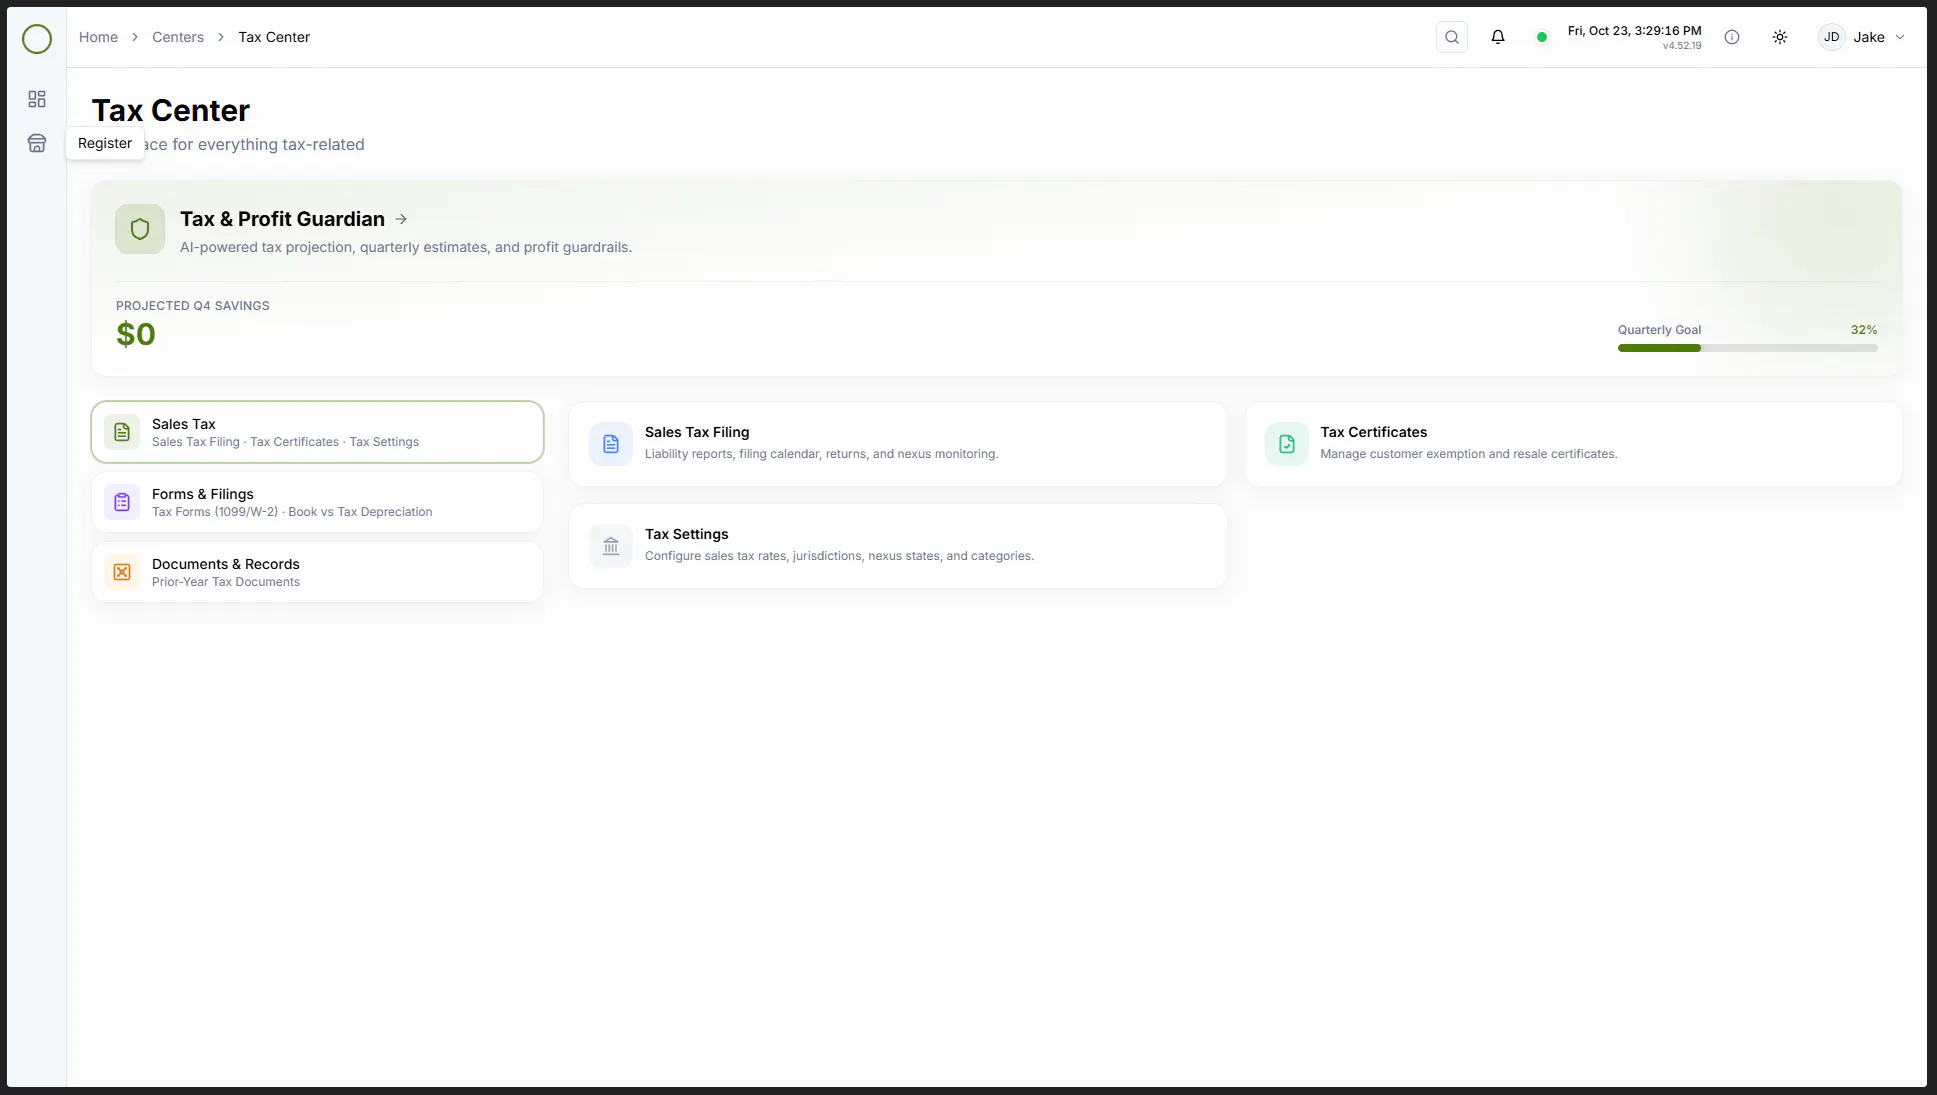1937x1095 pixels.
Task: Open the Tax Settings card
Action: [897, 546]
